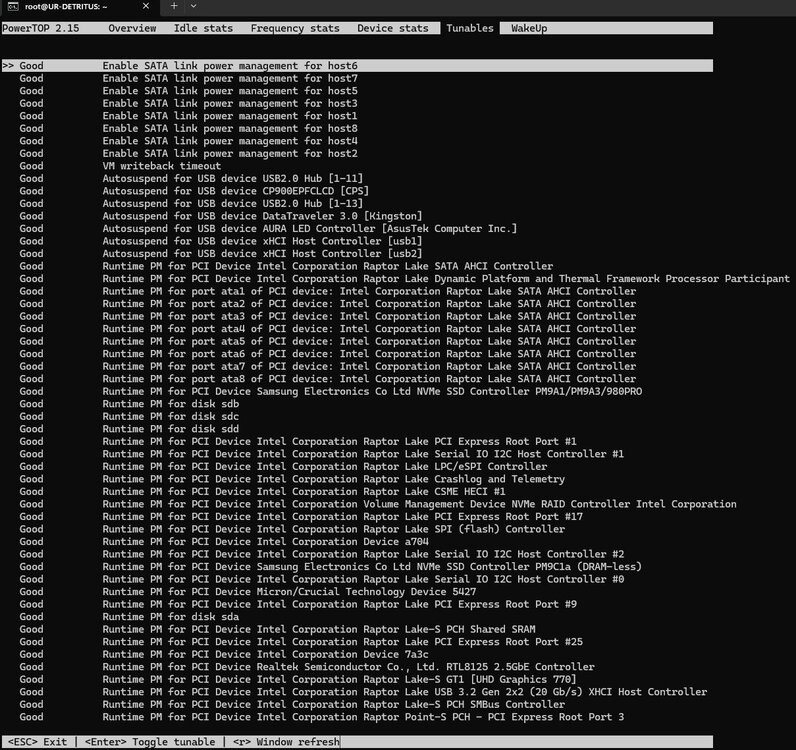Select Runtime PM for PCH Shared SRAM row
The width and height of the screenshot is (796, 750).
tap(277, 629)
